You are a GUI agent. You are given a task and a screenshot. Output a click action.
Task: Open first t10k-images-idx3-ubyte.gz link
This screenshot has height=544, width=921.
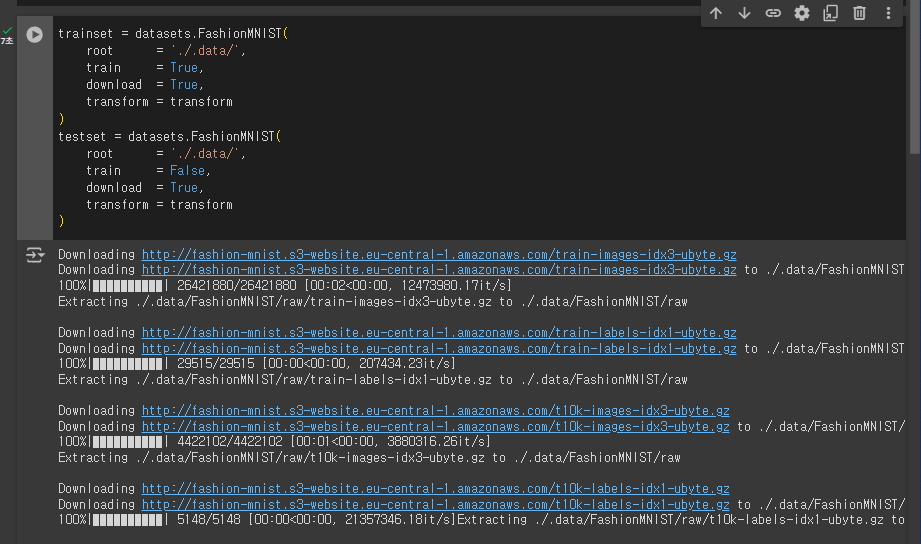pos(435,411)
